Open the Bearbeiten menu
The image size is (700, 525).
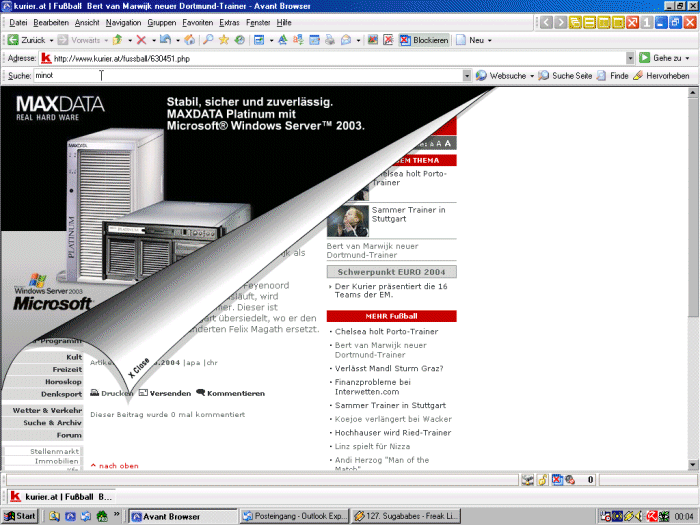click(x=51, y=22)
